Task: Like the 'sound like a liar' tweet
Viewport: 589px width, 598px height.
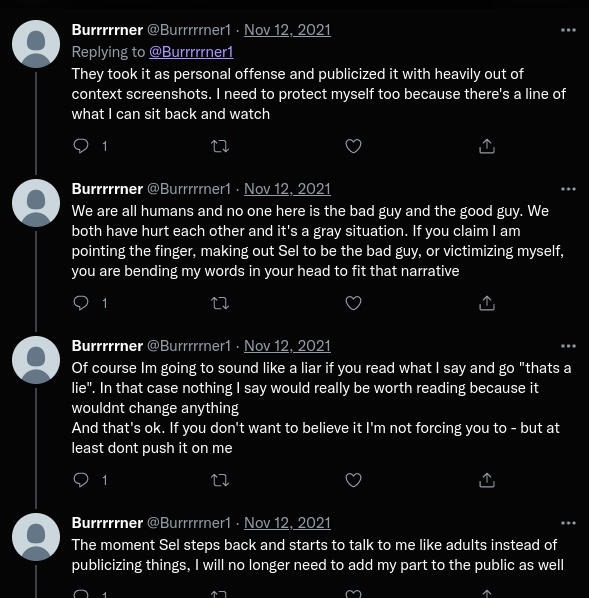Action: pyautogui.click(x=353, y=480)
